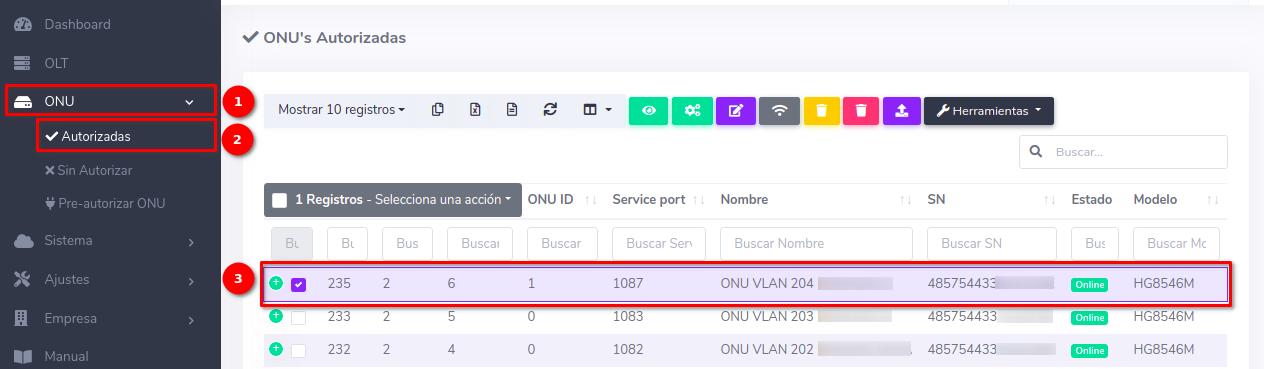
Task: Sort the Modelo column with its arrows
Action: [1213, 200]
